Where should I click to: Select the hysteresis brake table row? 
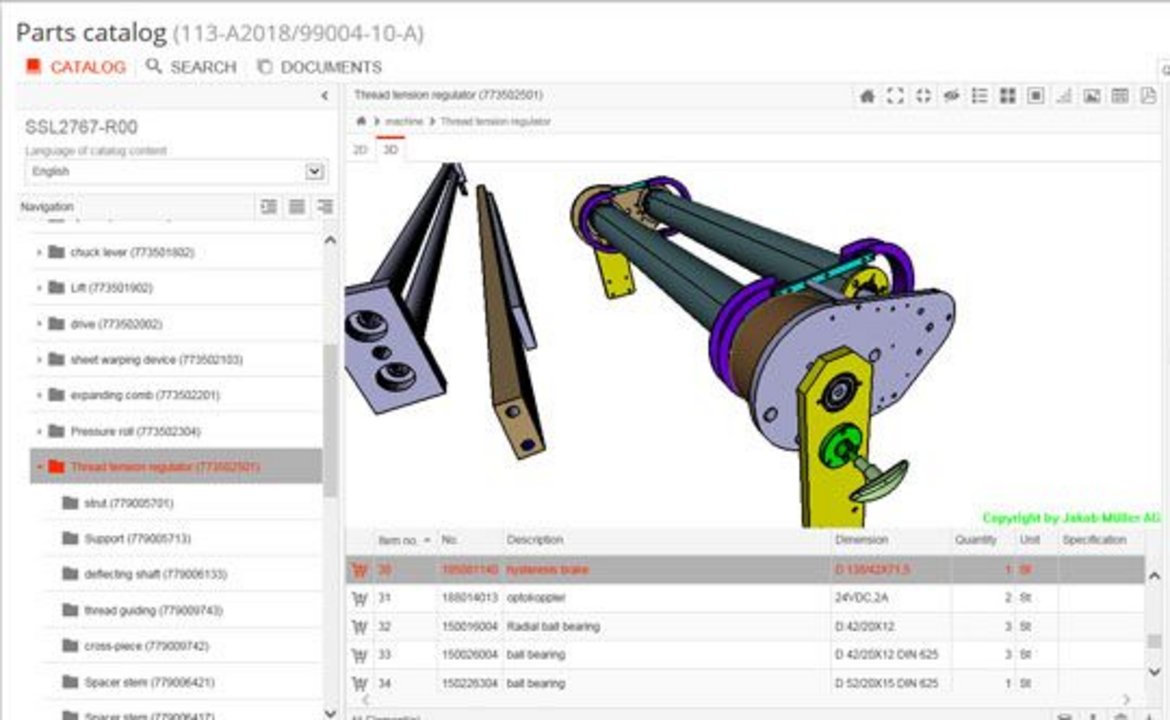click(x=745, y=570)
